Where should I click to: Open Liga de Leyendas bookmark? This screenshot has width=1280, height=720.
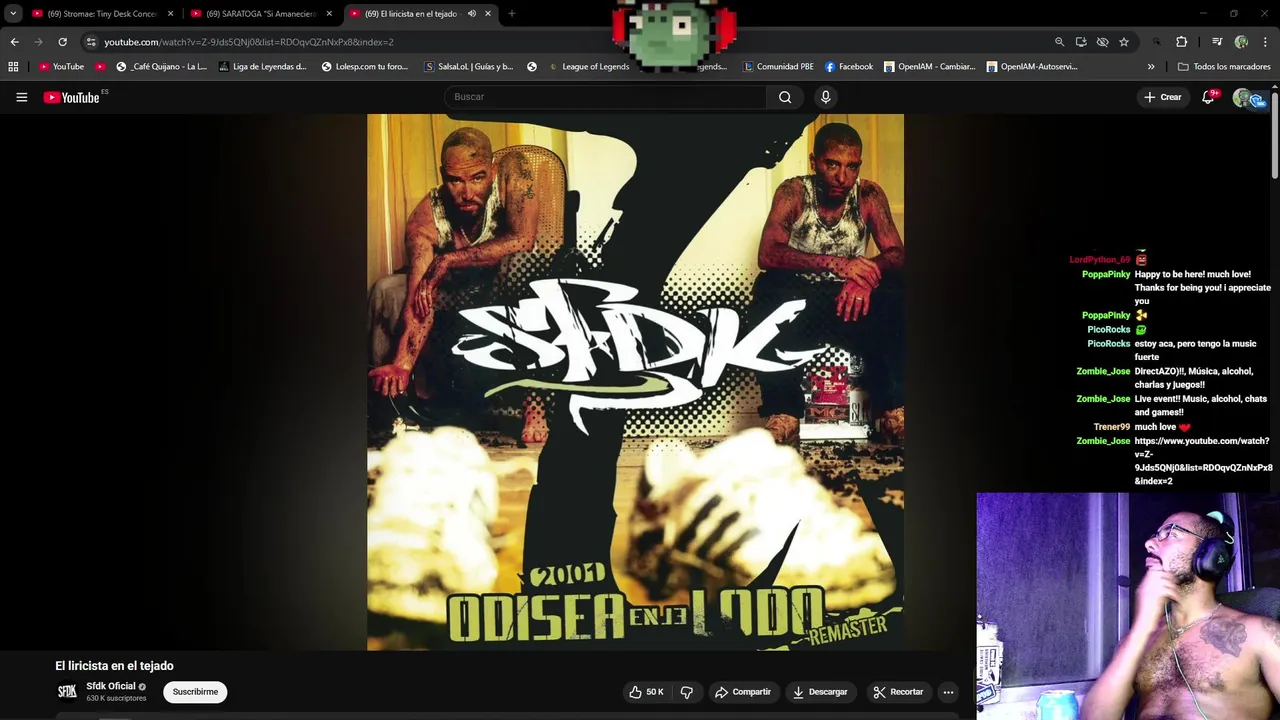tap(262, 67)
